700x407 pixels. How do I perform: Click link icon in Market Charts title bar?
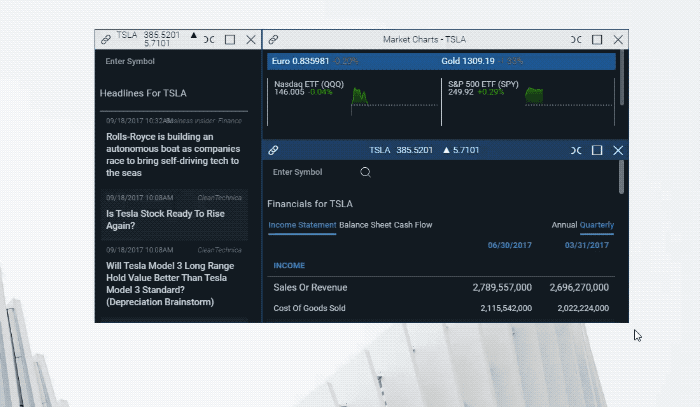[x=273, y=39]
